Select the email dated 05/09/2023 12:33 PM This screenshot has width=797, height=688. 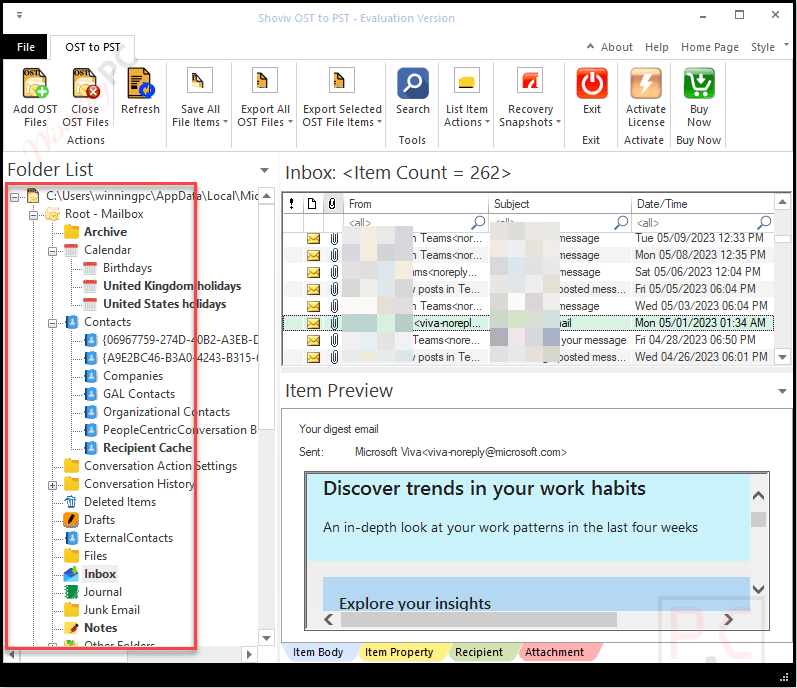point(528,238)
